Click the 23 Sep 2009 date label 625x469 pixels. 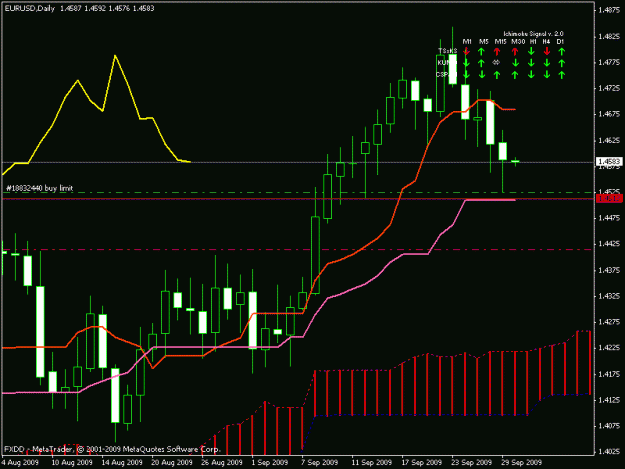472,462
